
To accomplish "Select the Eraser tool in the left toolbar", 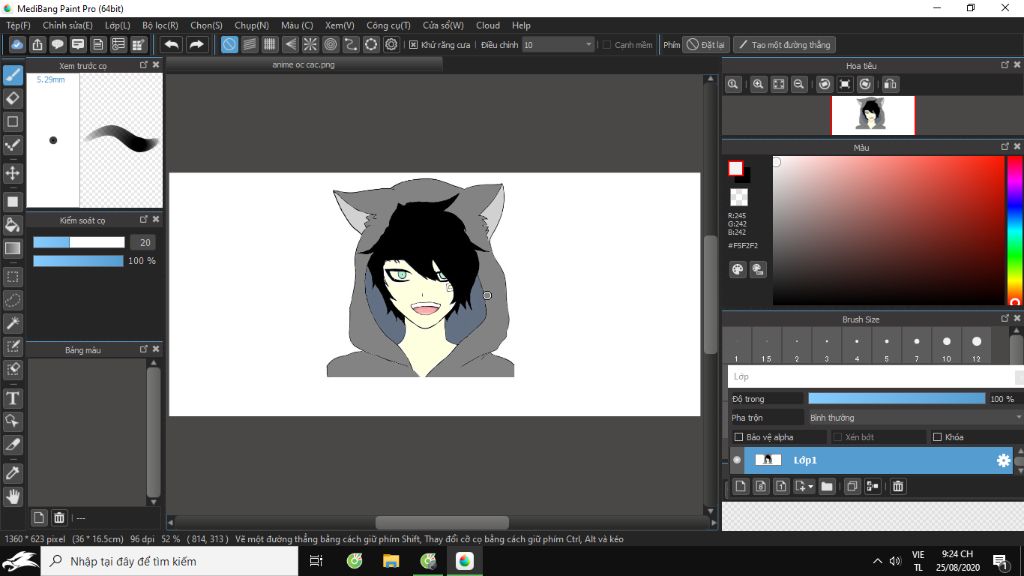I will (x=13, y=98).
